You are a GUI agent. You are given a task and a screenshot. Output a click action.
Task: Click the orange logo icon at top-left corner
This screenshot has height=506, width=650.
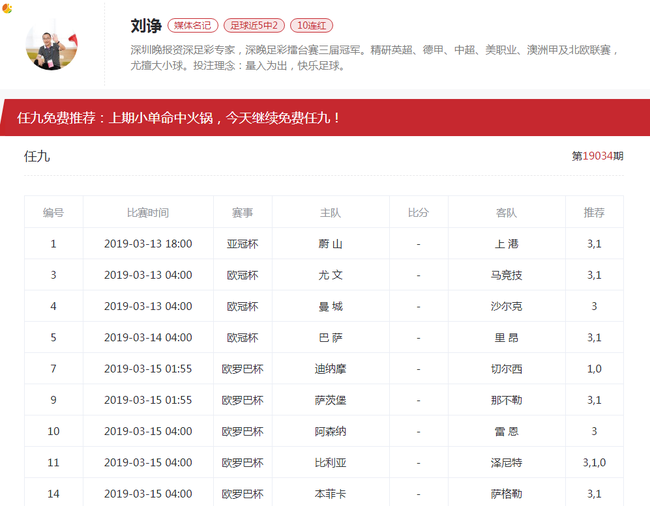point(7,8)
